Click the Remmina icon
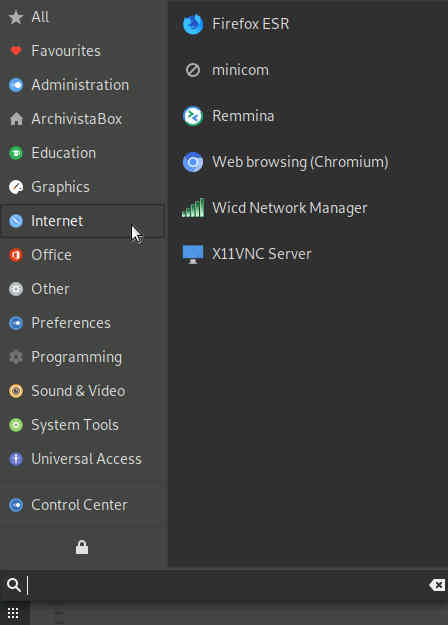 click(193, 116)
